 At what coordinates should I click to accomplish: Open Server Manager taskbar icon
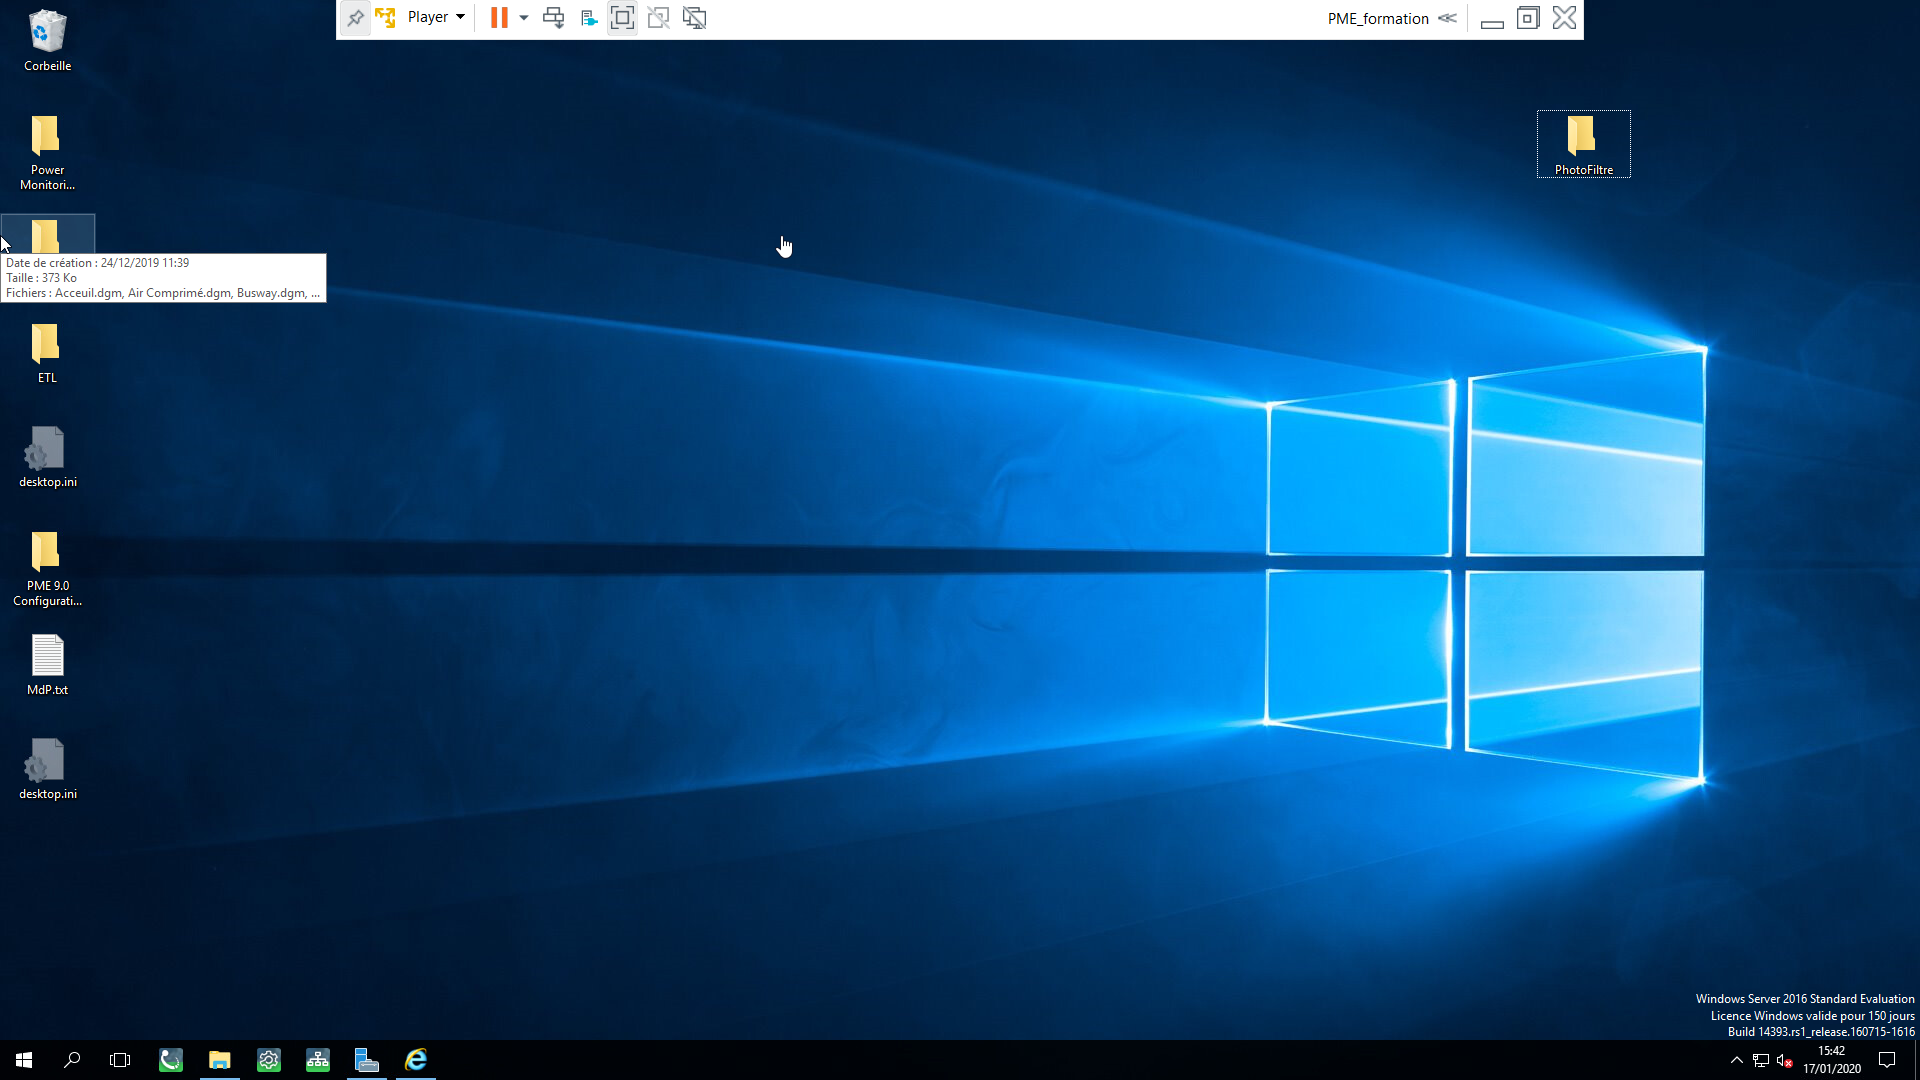tap(366, 1060)
